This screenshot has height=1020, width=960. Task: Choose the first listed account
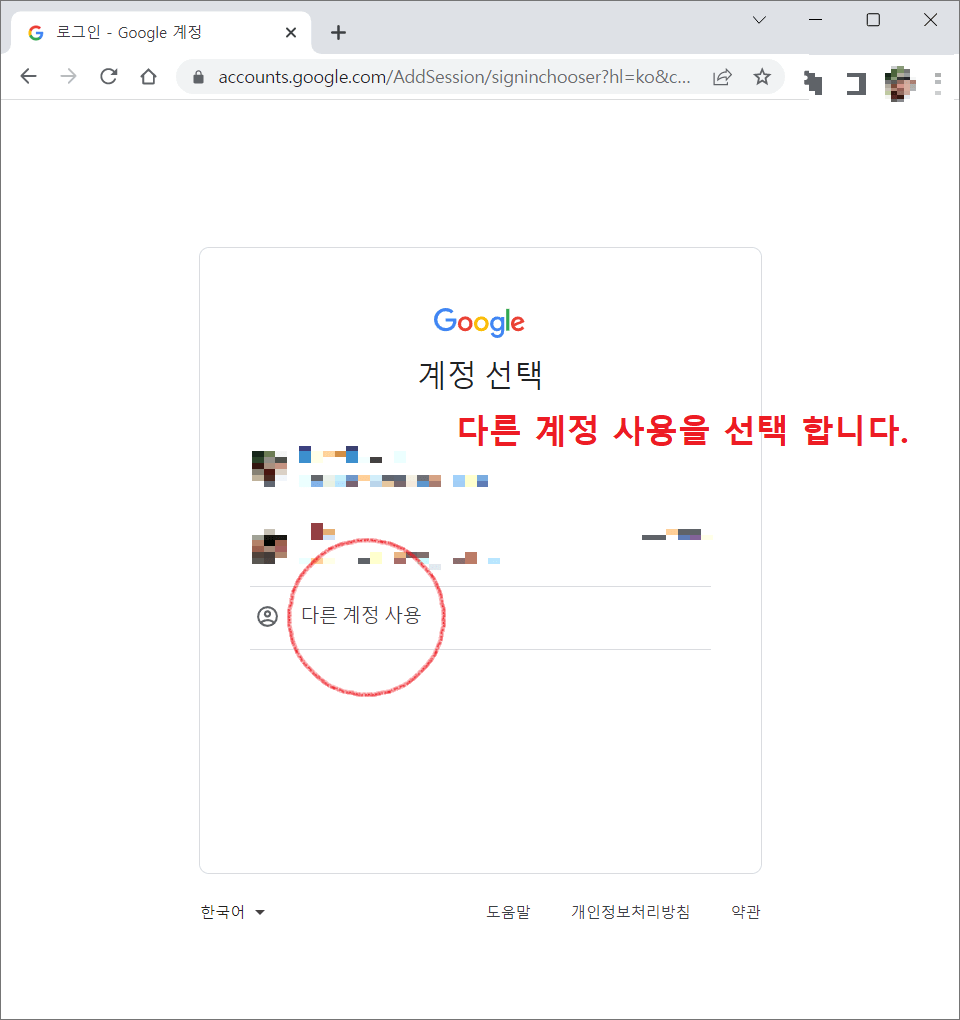(x=480, y=467)
